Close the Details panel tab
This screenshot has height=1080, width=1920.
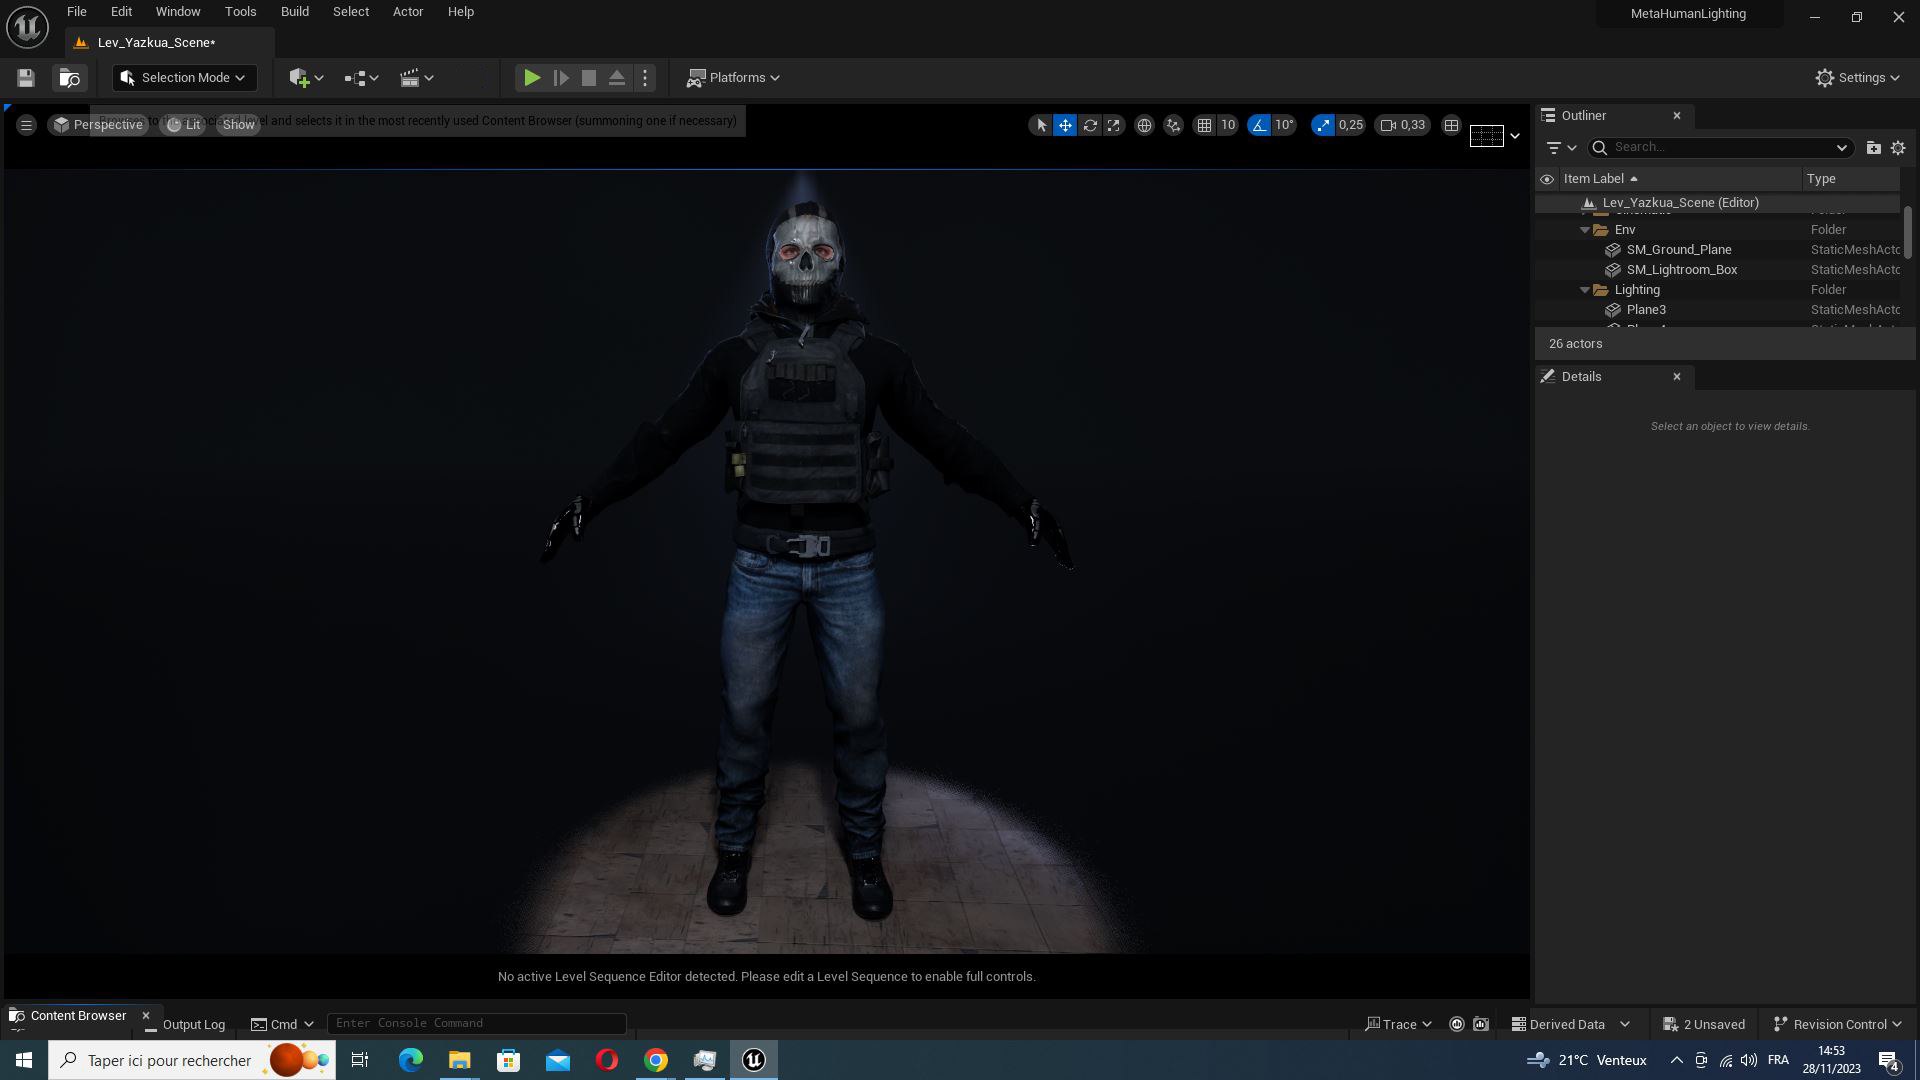1677,377
